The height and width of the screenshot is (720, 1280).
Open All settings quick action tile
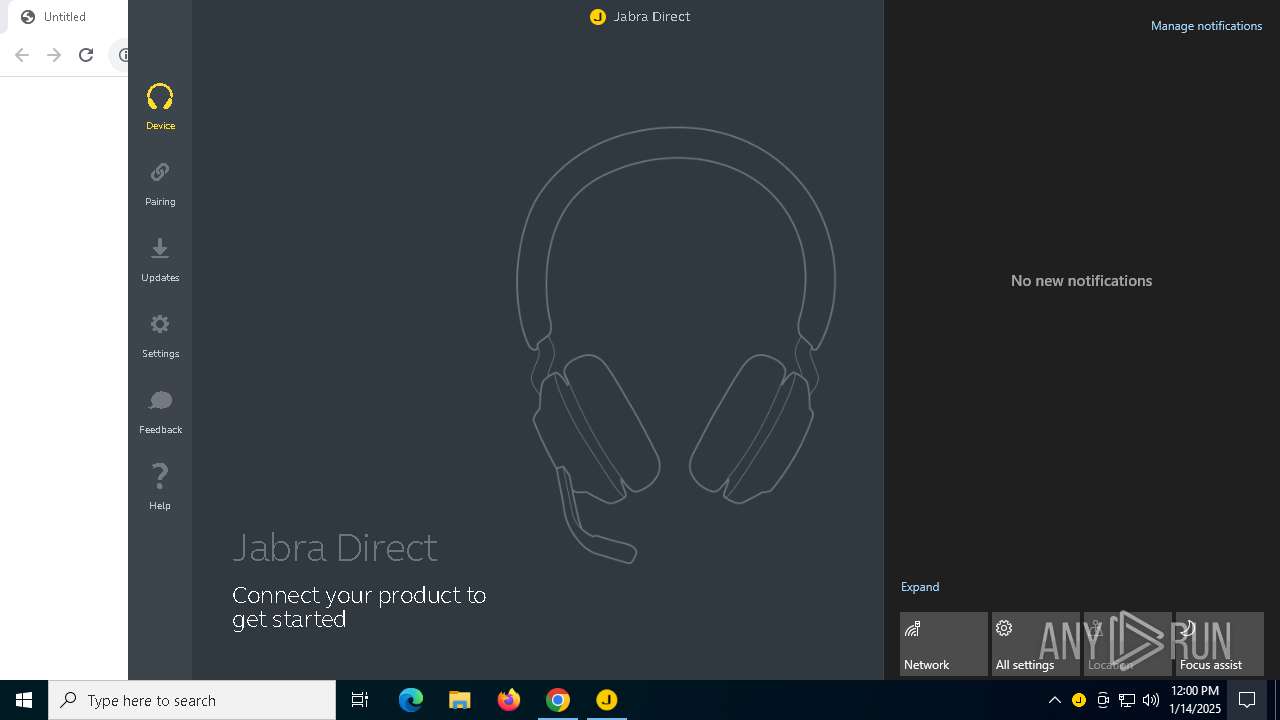coord(1035,643)
